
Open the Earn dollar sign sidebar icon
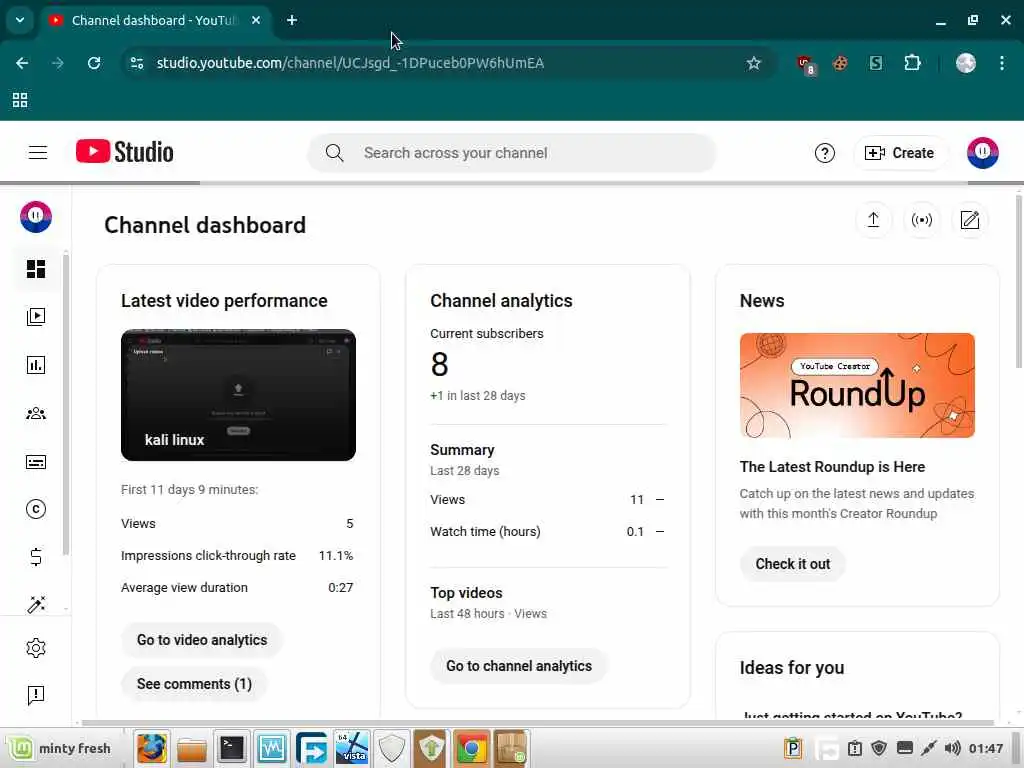[36, 556]
